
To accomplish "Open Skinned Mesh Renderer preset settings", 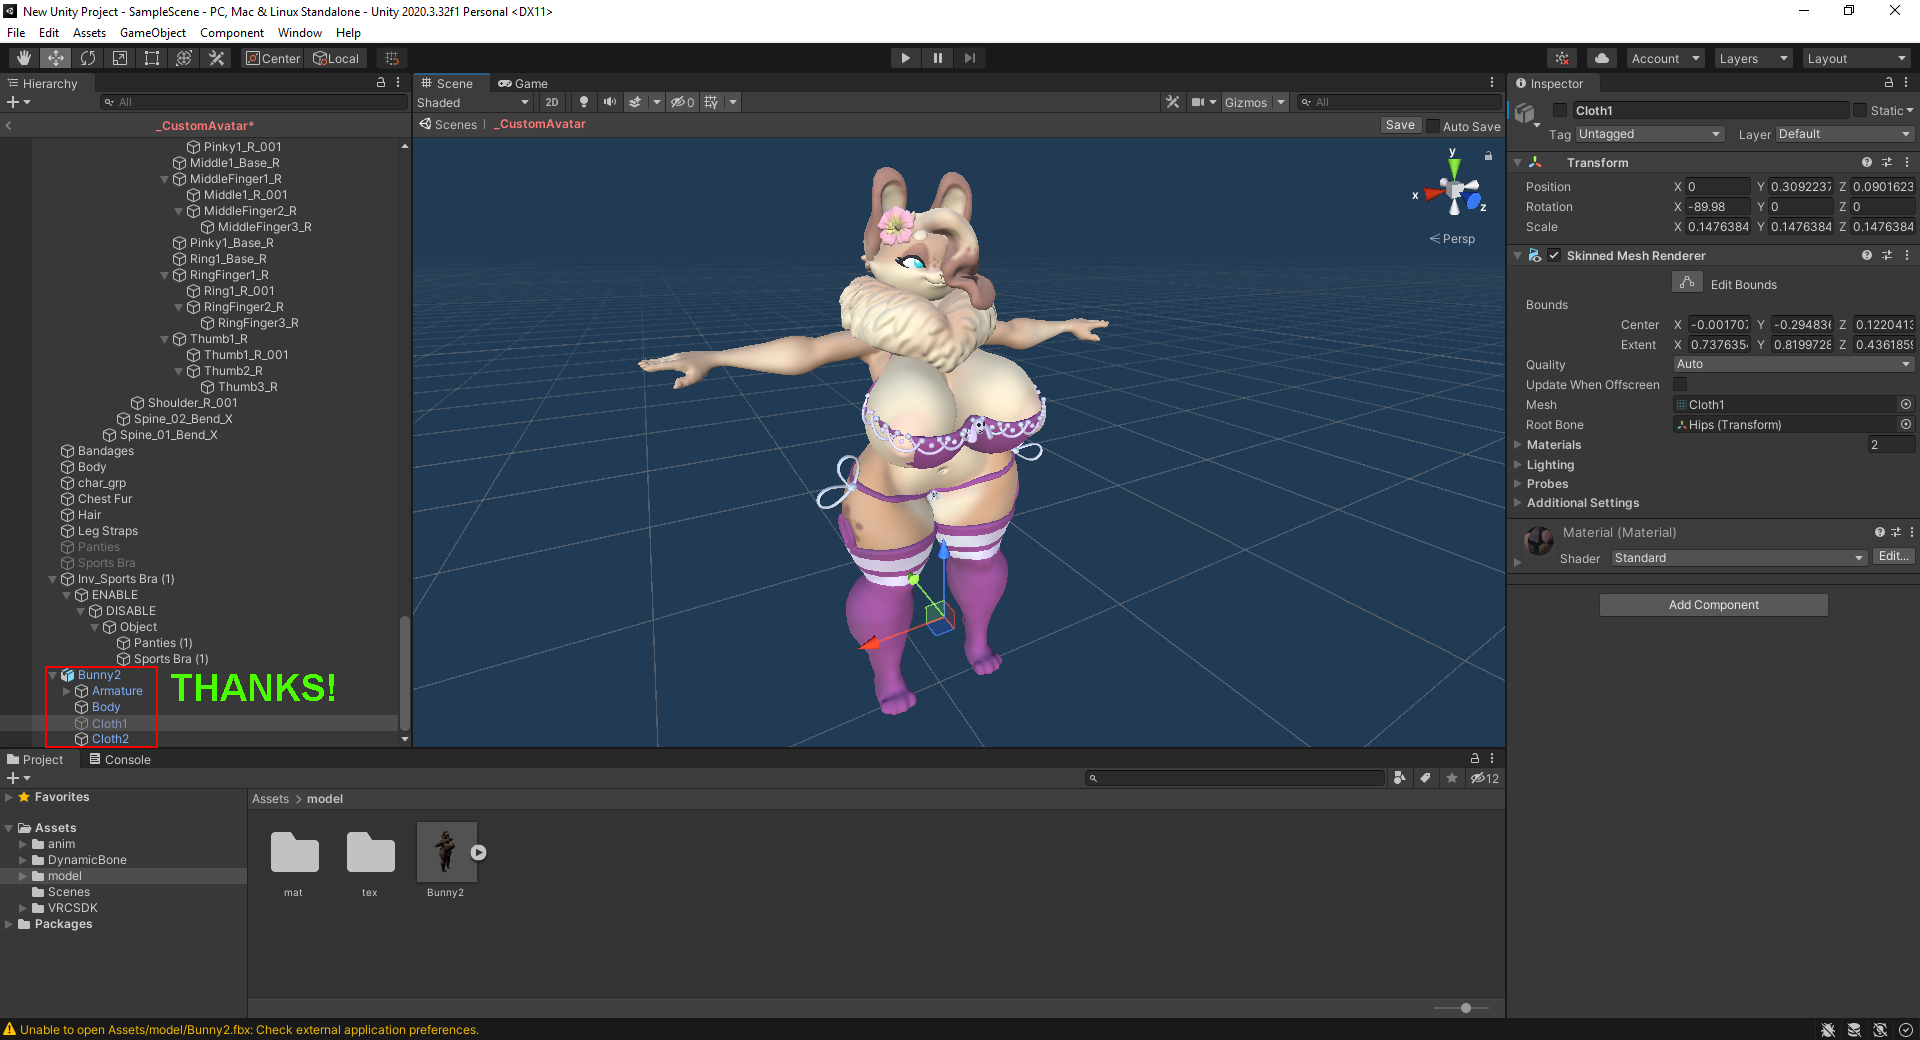I will 1887,255.
